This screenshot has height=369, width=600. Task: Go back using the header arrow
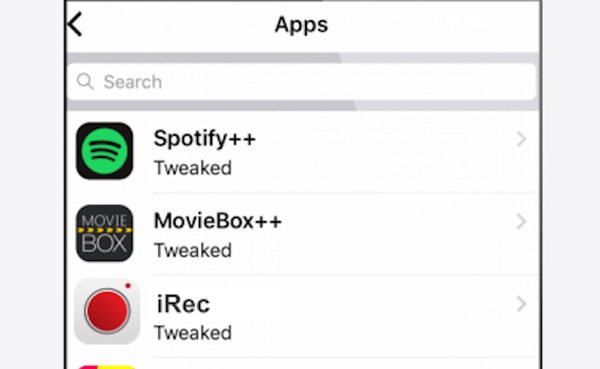tap(75, 24)
